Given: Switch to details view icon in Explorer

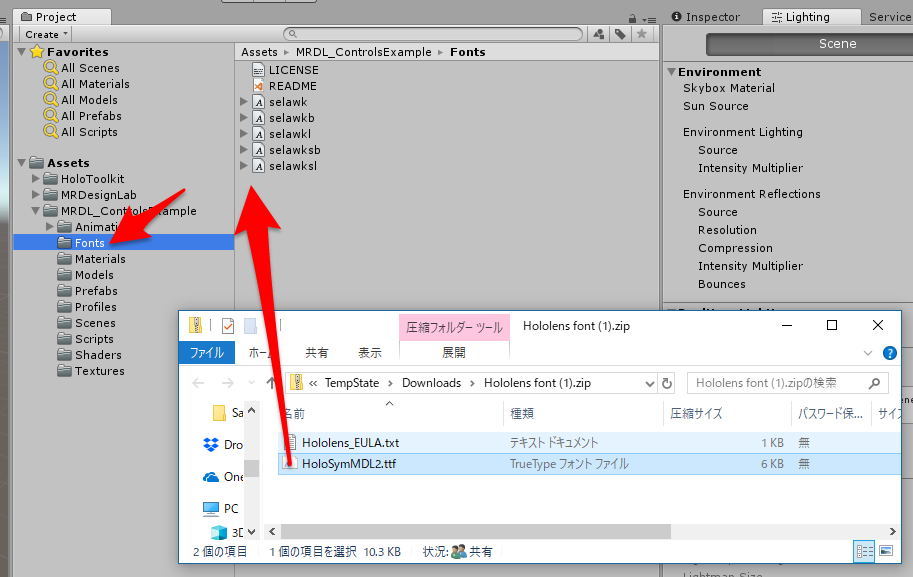Looking at the screenshot, I should click(x=864, y=551).
